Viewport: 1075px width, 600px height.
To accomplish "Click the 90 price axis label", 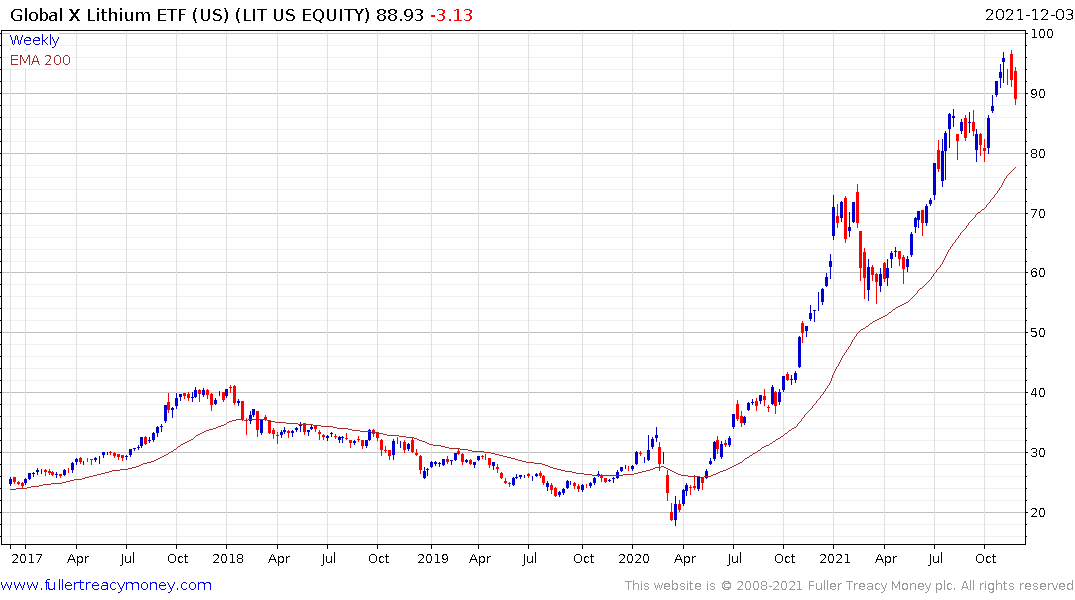I will 1038,94.
